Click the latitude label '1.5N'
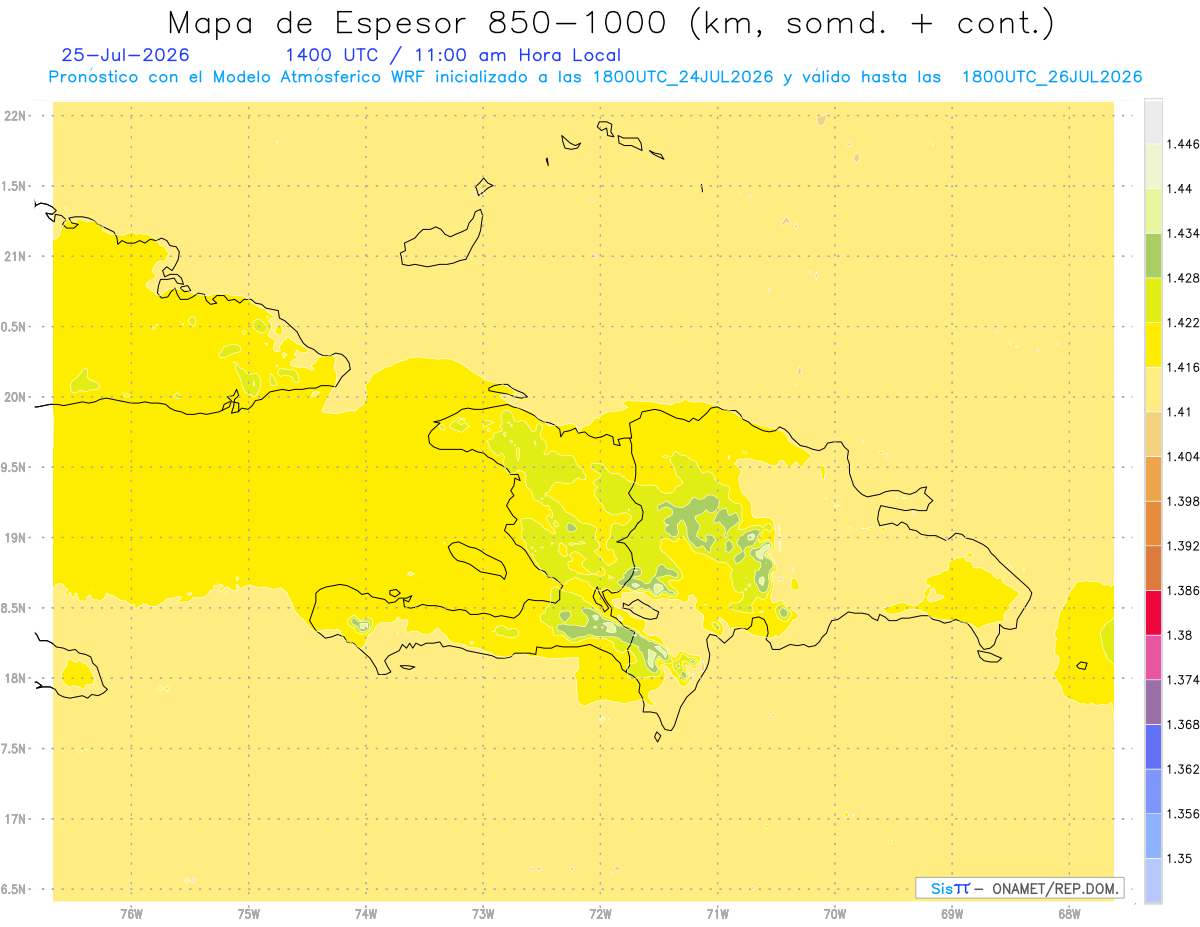1200x927 pixels. 15,186
